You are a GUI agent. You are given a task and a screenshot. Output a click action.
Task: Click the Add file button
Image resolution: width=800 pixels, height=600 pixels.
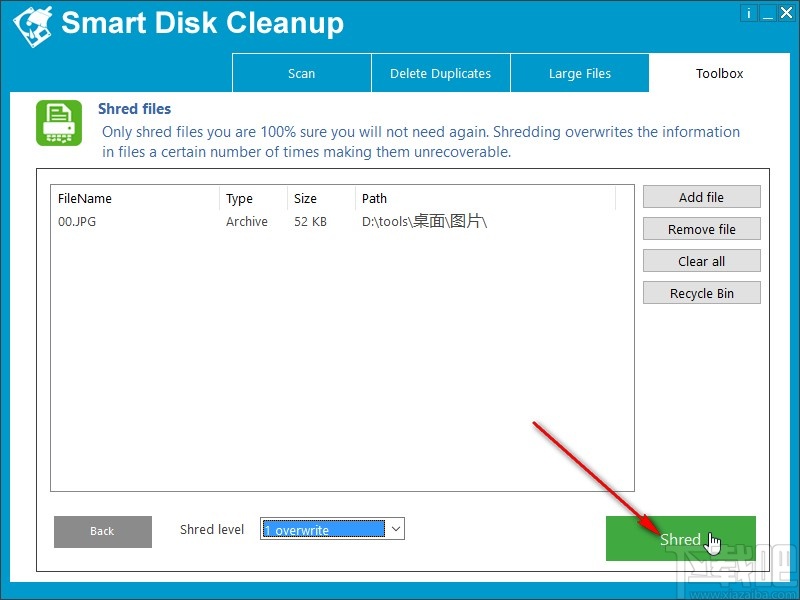[702, 197]
